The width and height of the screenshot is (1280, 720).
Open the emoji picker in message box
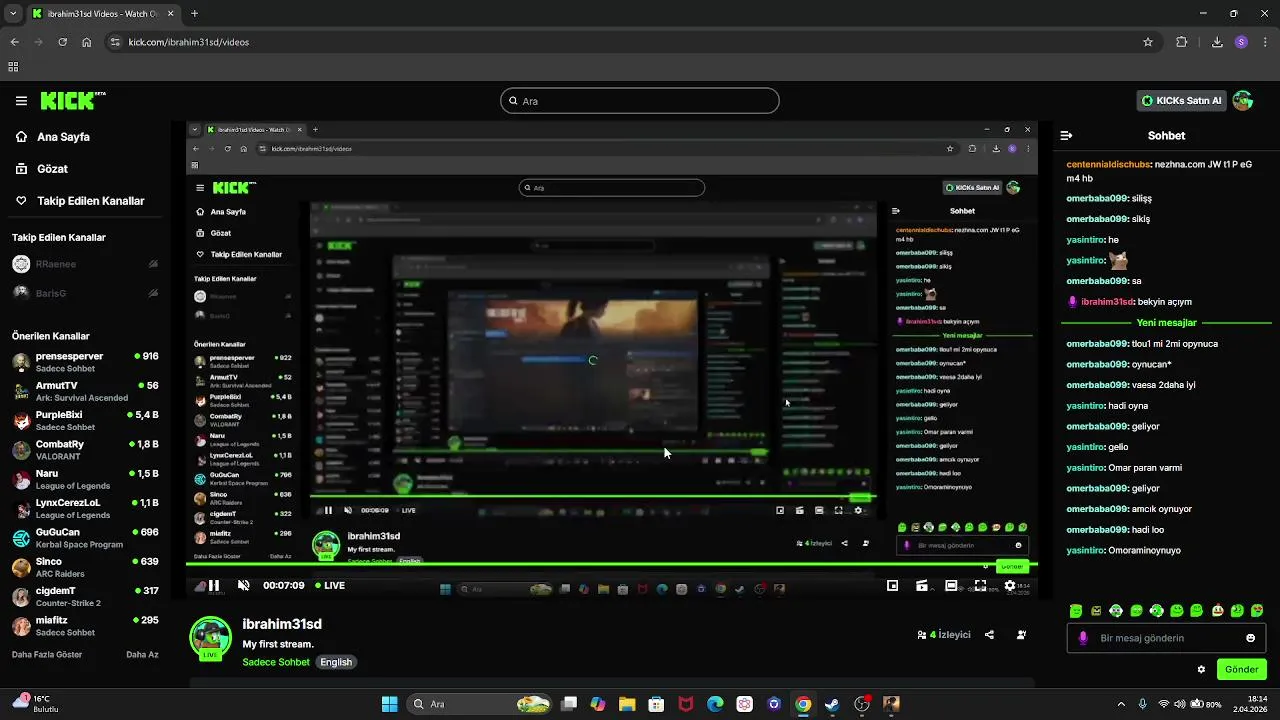pyautogui.click(x=1250, y=638)
